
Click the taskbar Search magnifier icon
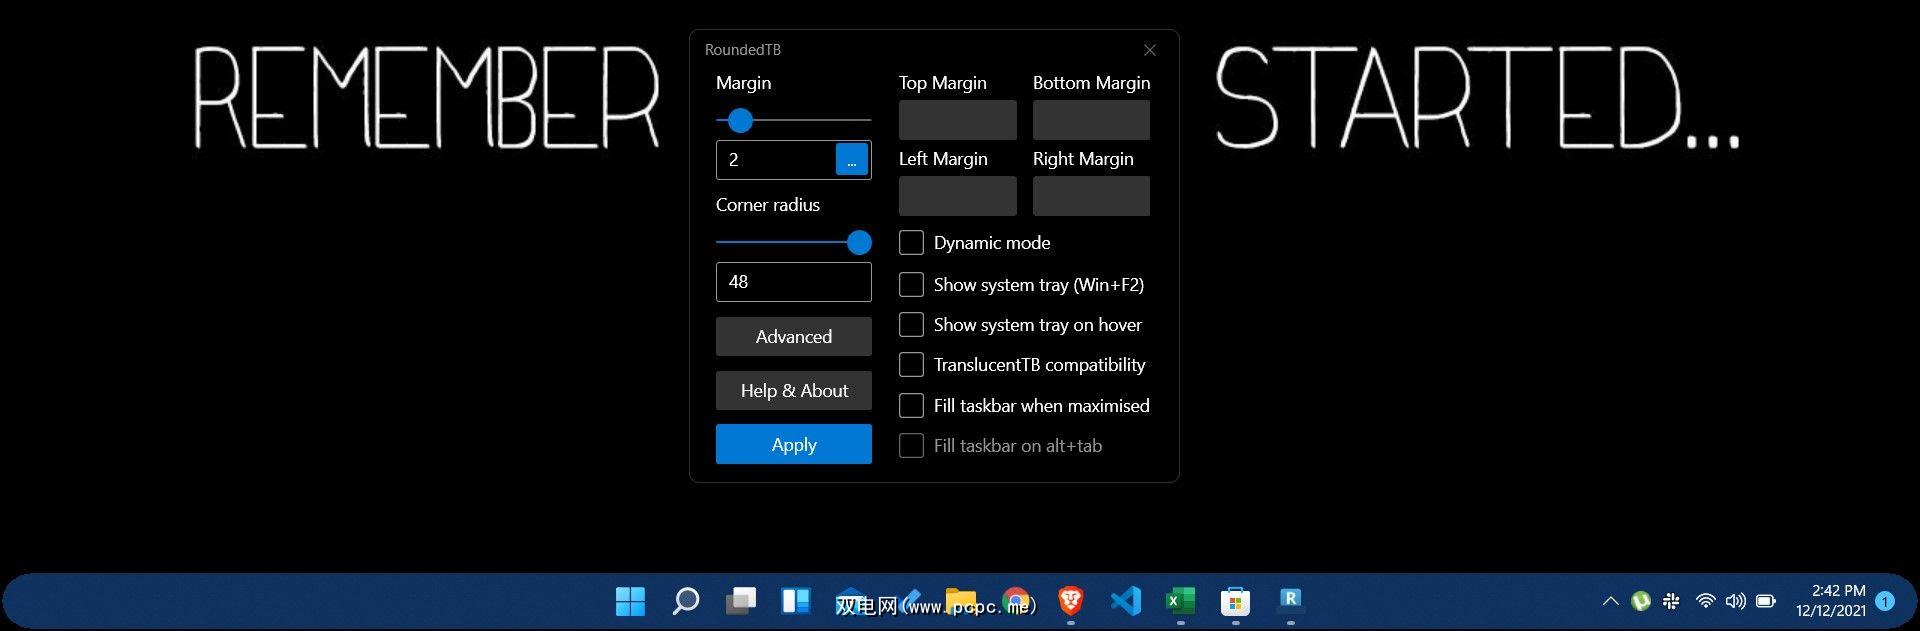tap(685, 601)
